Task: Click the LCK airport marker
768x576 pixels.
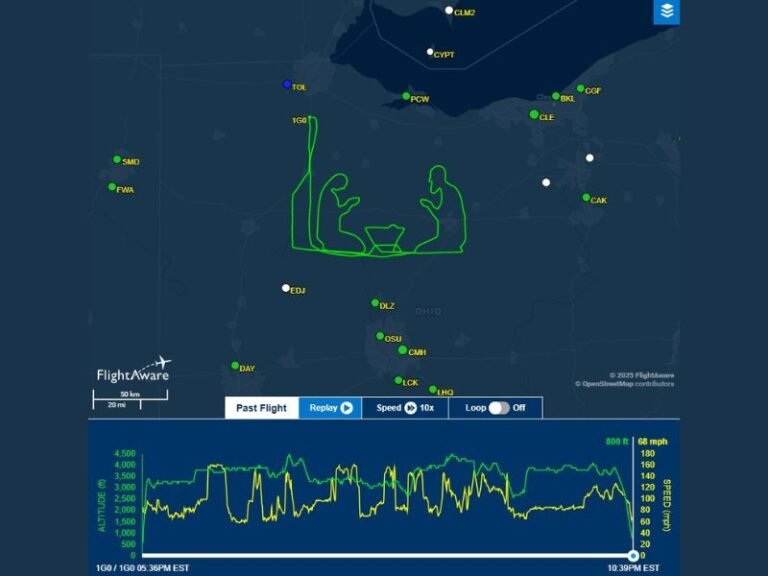Action: [x=398, y=380]
